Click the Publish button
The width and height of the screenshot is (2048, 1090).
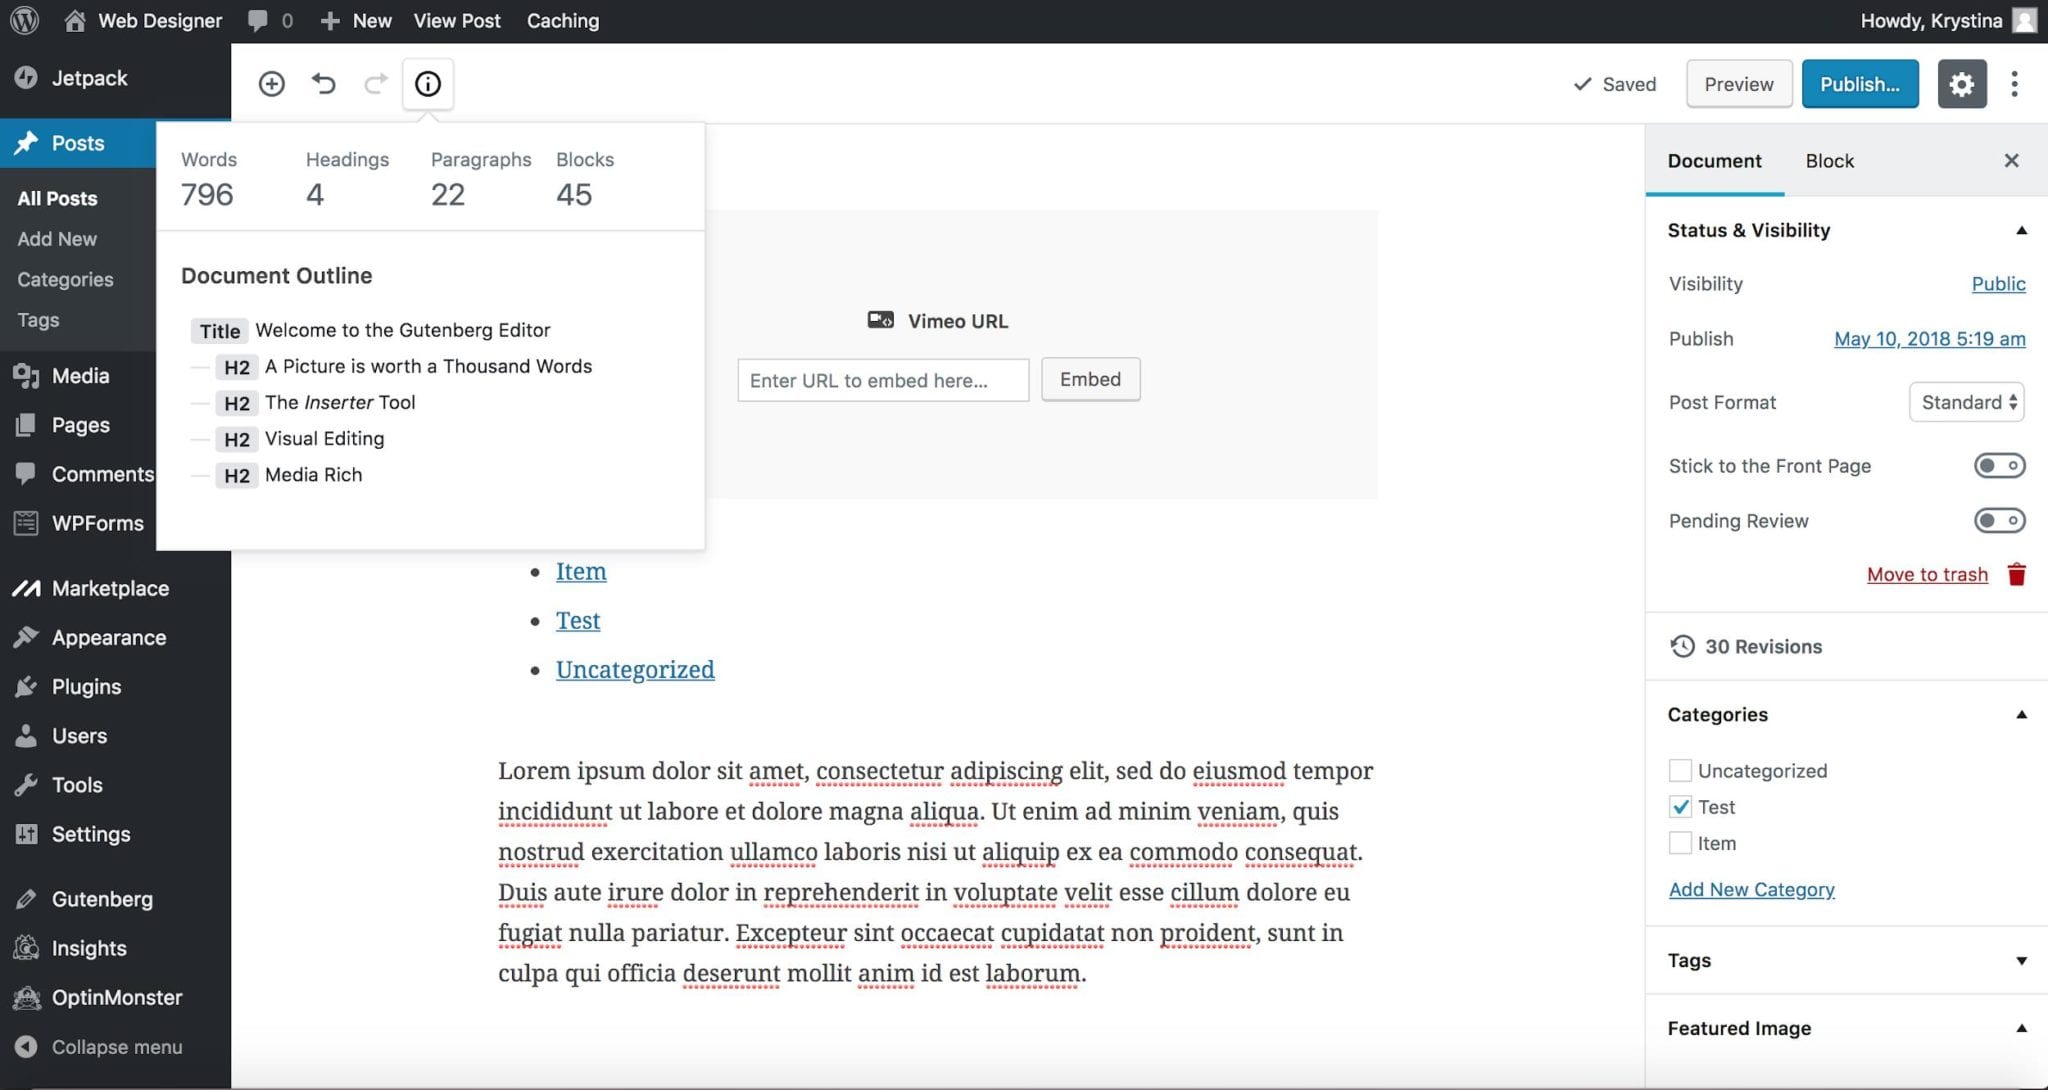click(1860, 84)
